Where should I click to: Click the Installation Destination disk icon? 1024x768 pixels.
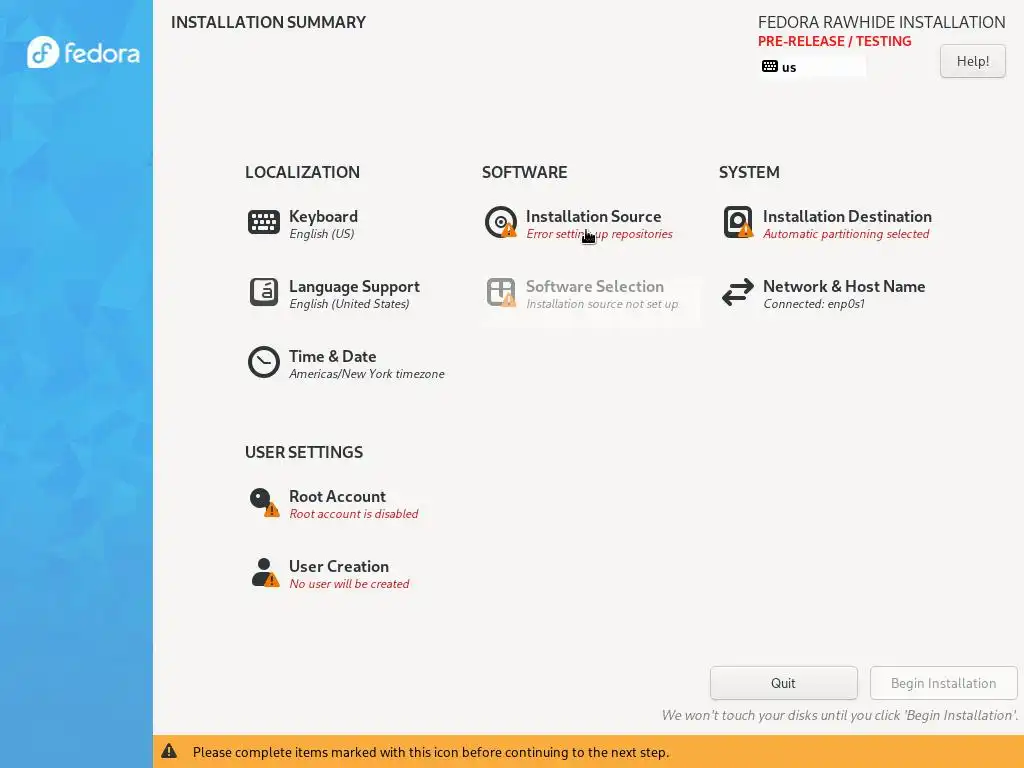click(x=738, y=222)
